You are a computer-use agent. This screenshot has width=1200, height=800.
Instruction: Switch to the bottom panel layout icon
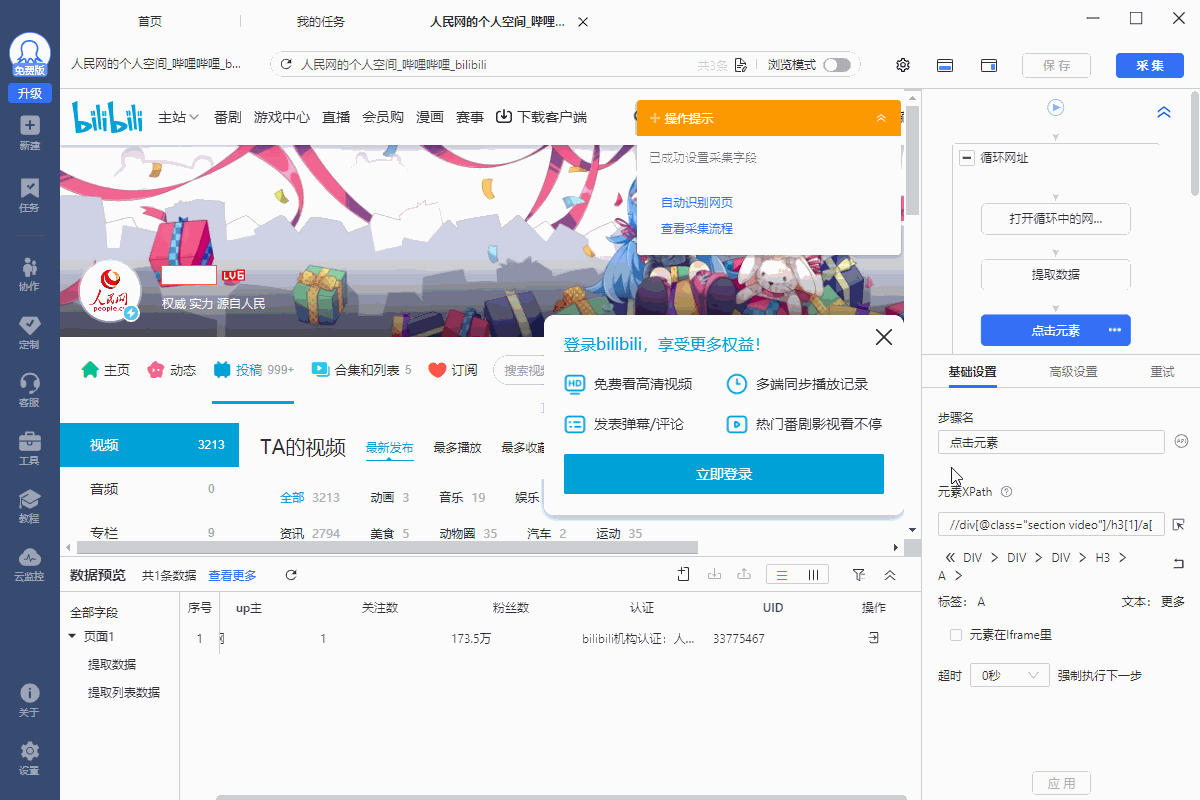click(945, 65)
